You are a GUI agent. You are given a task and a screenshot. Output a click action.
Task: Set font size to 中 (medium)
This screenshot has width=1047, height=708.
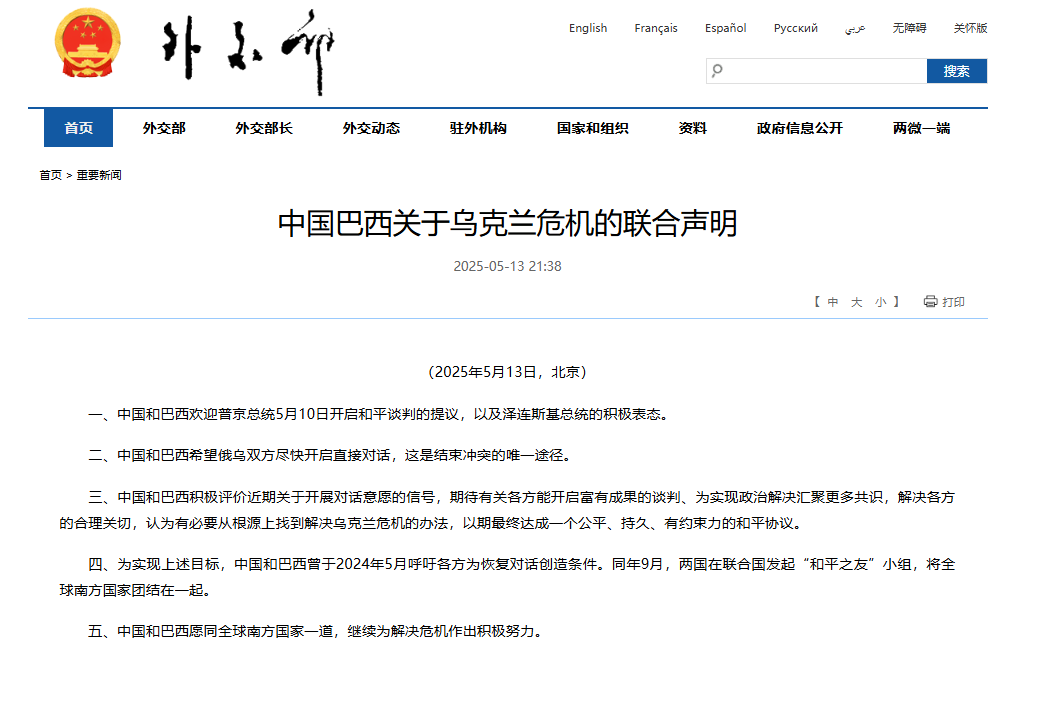tap(833, 302)
